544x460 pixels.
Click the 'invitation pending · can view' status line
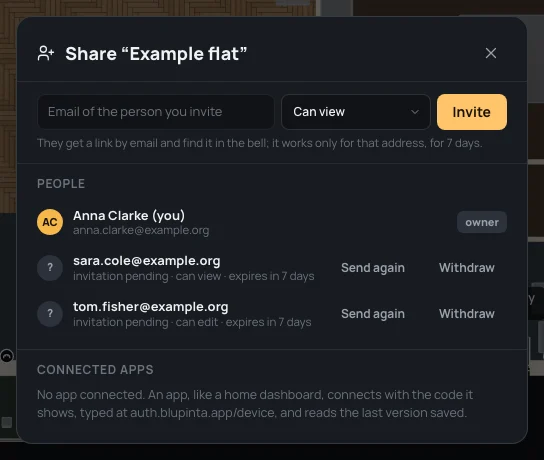tap(194, 276)
